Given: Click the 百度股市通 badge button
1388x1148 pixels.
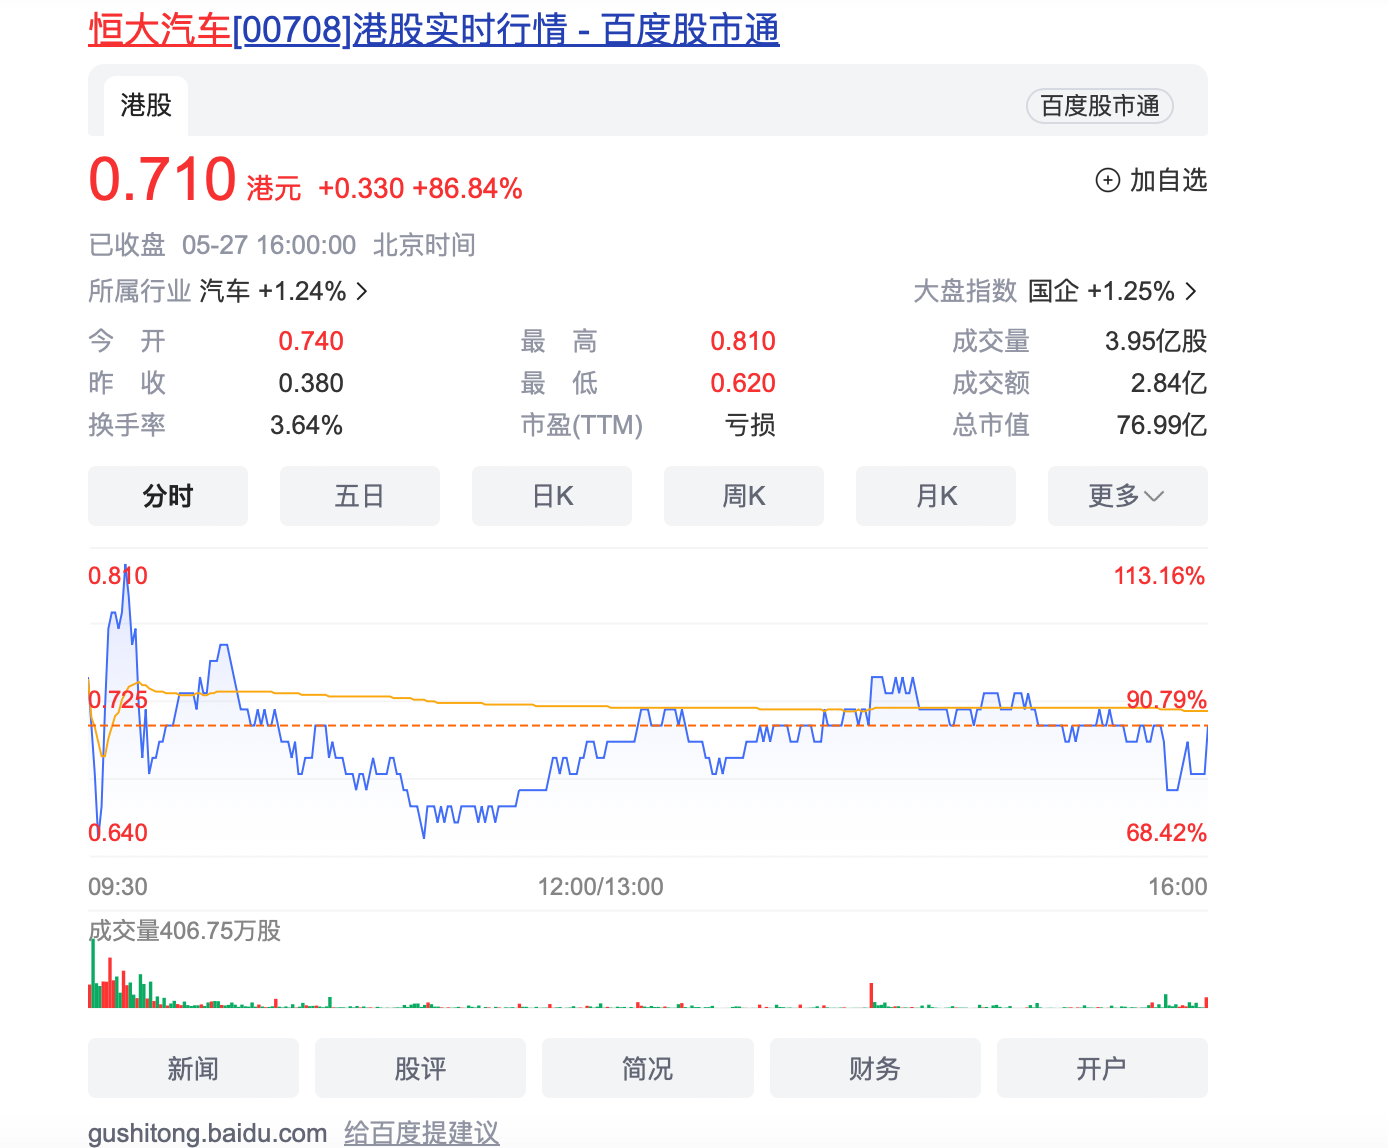Looking at the screenshot, I should (x=1099, y=106).
